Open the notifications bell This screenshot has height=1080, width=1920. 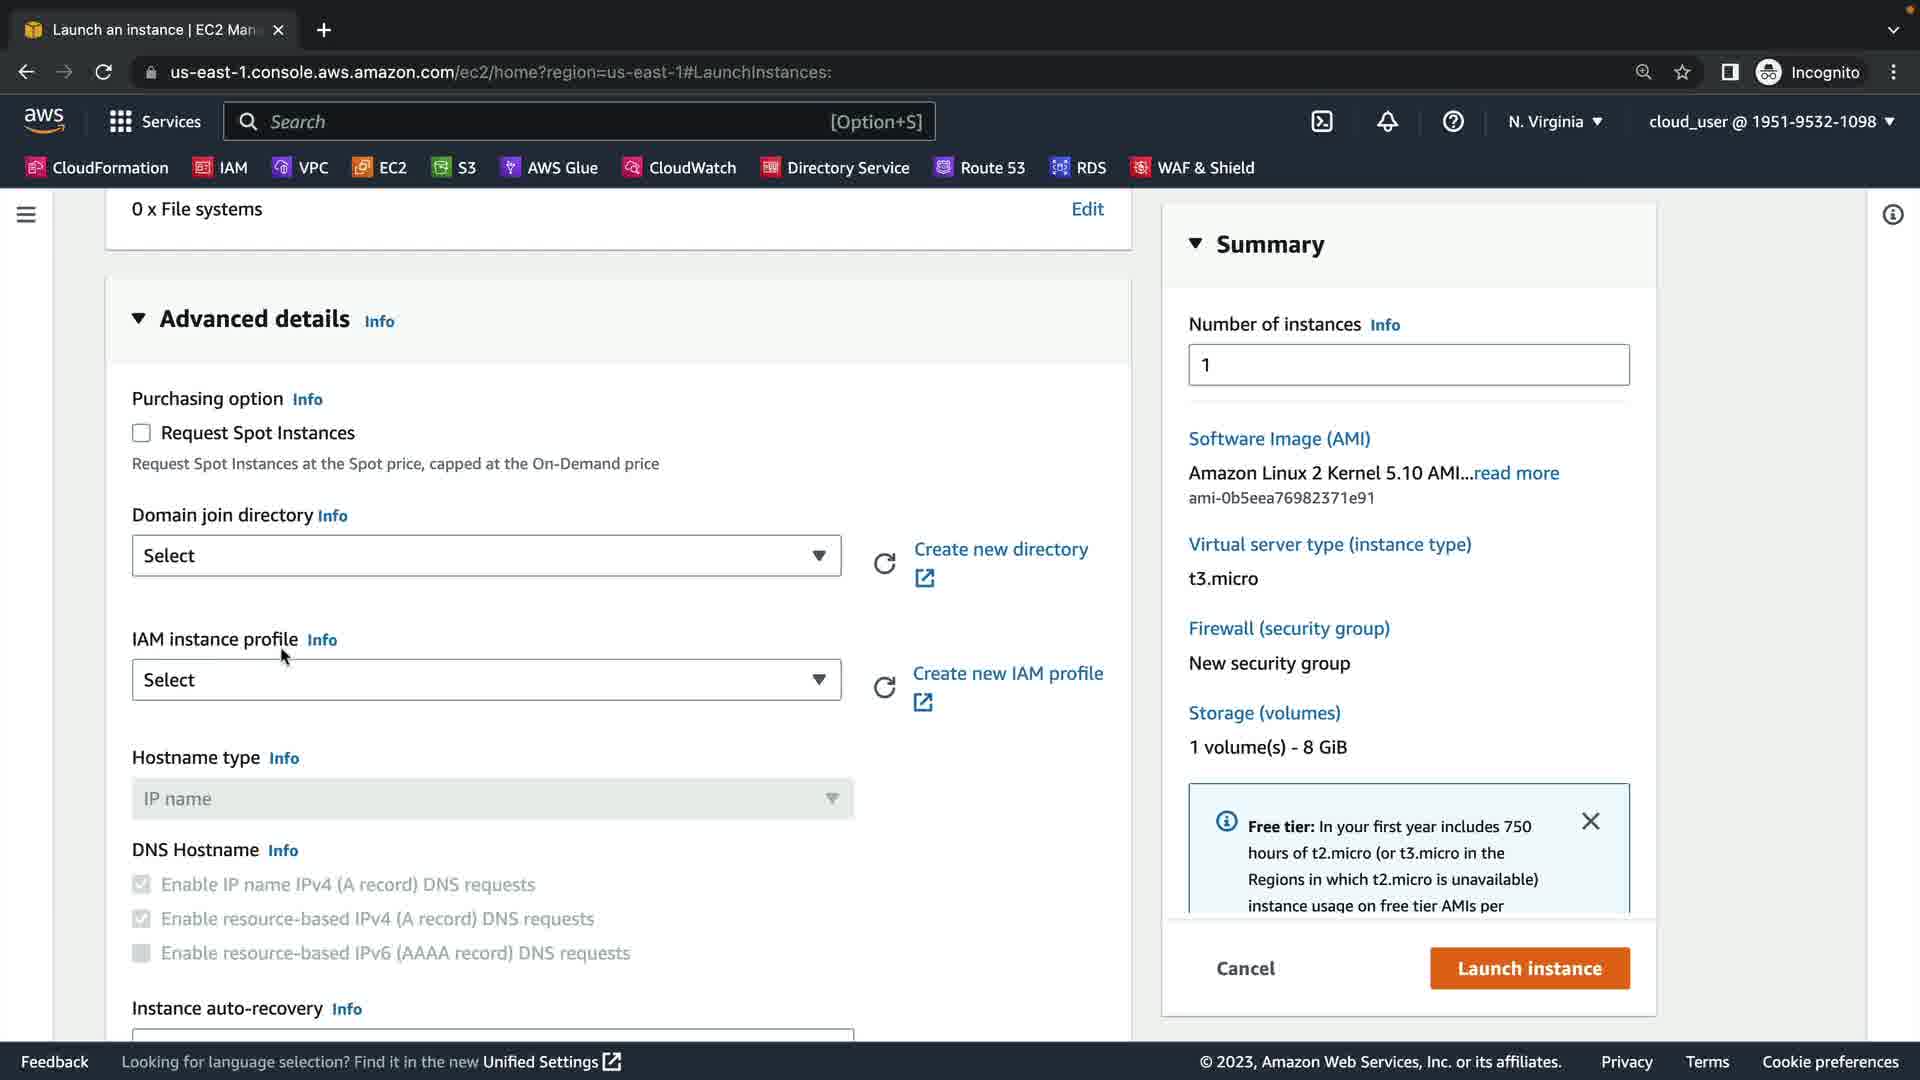point(1387,122)
